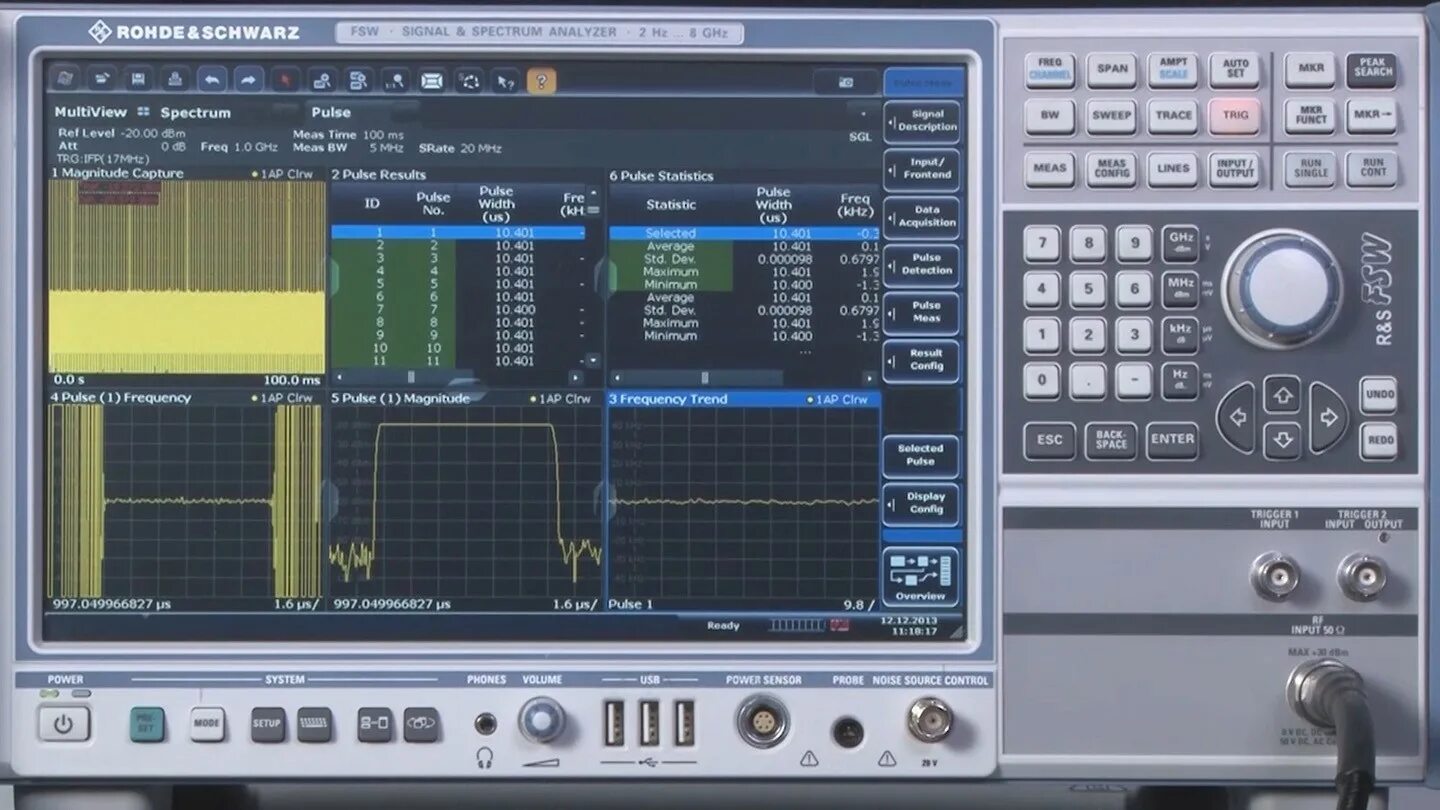
Task: Tap the Display Config softkey
Action: coord(921,503)
